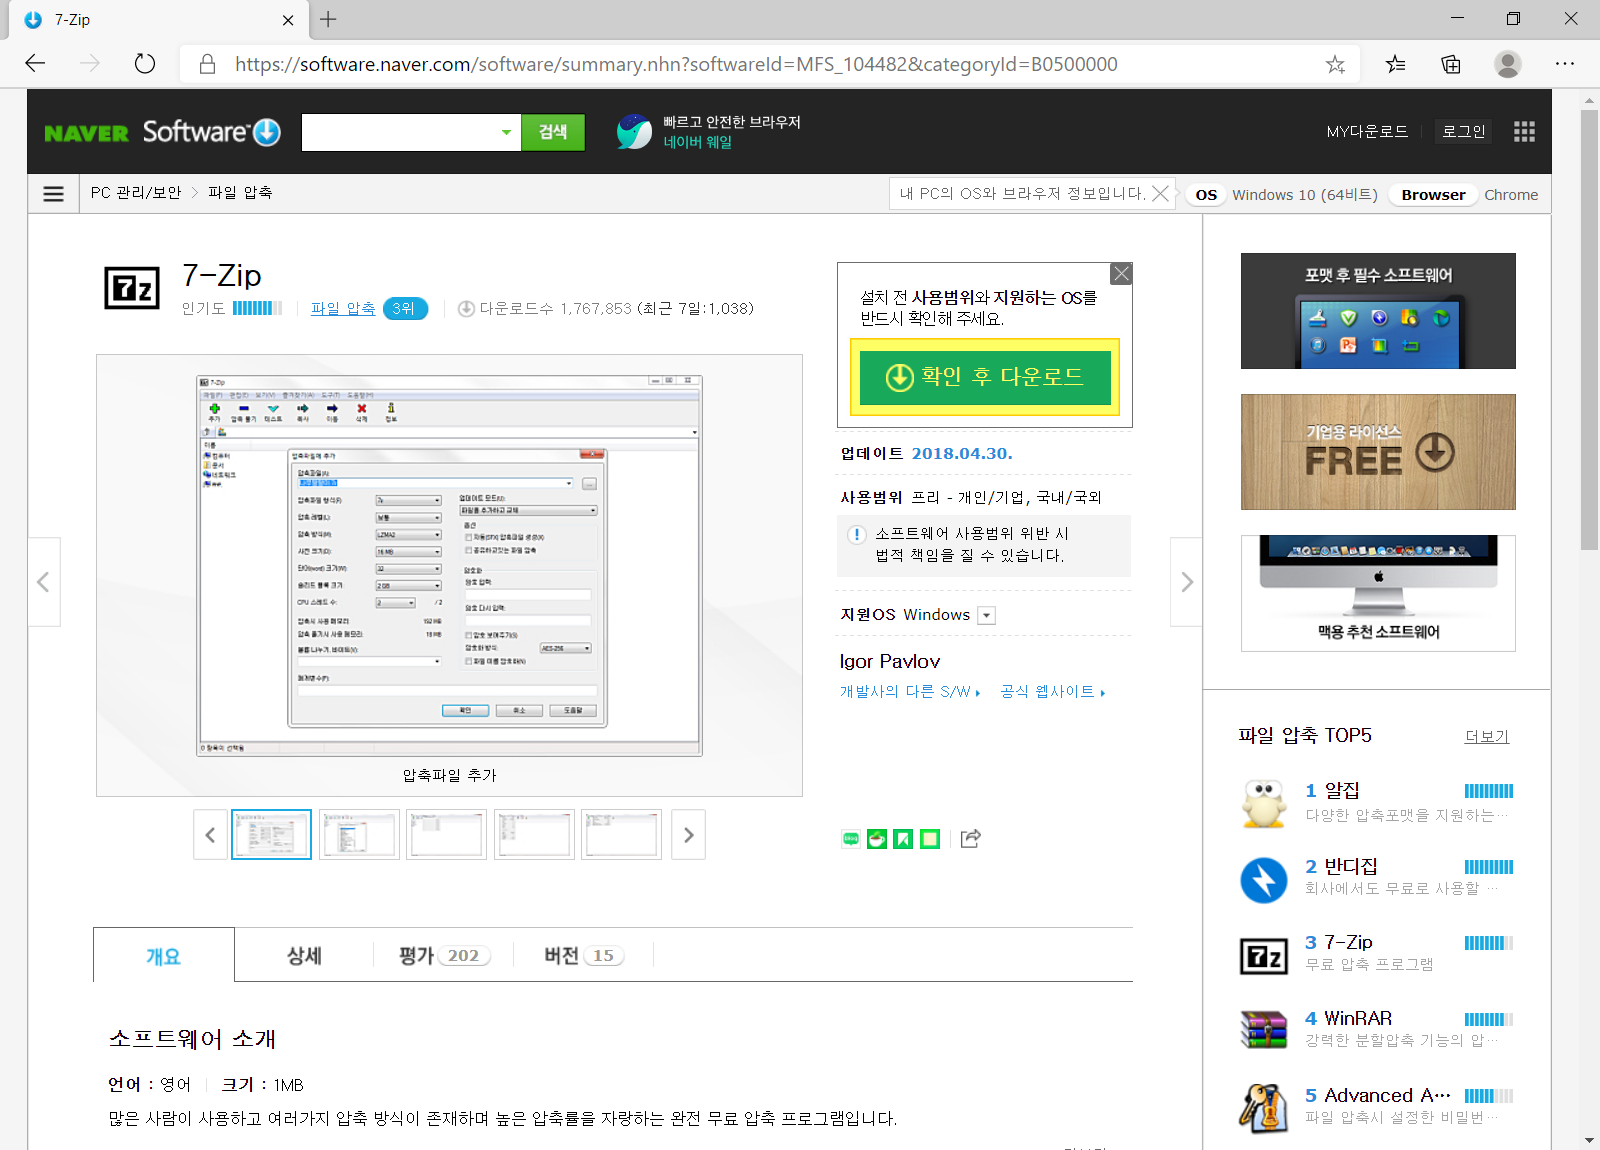Open developer's other S/W link
The height and width of the screenshot is (1150, 1600).
point(910,691)
